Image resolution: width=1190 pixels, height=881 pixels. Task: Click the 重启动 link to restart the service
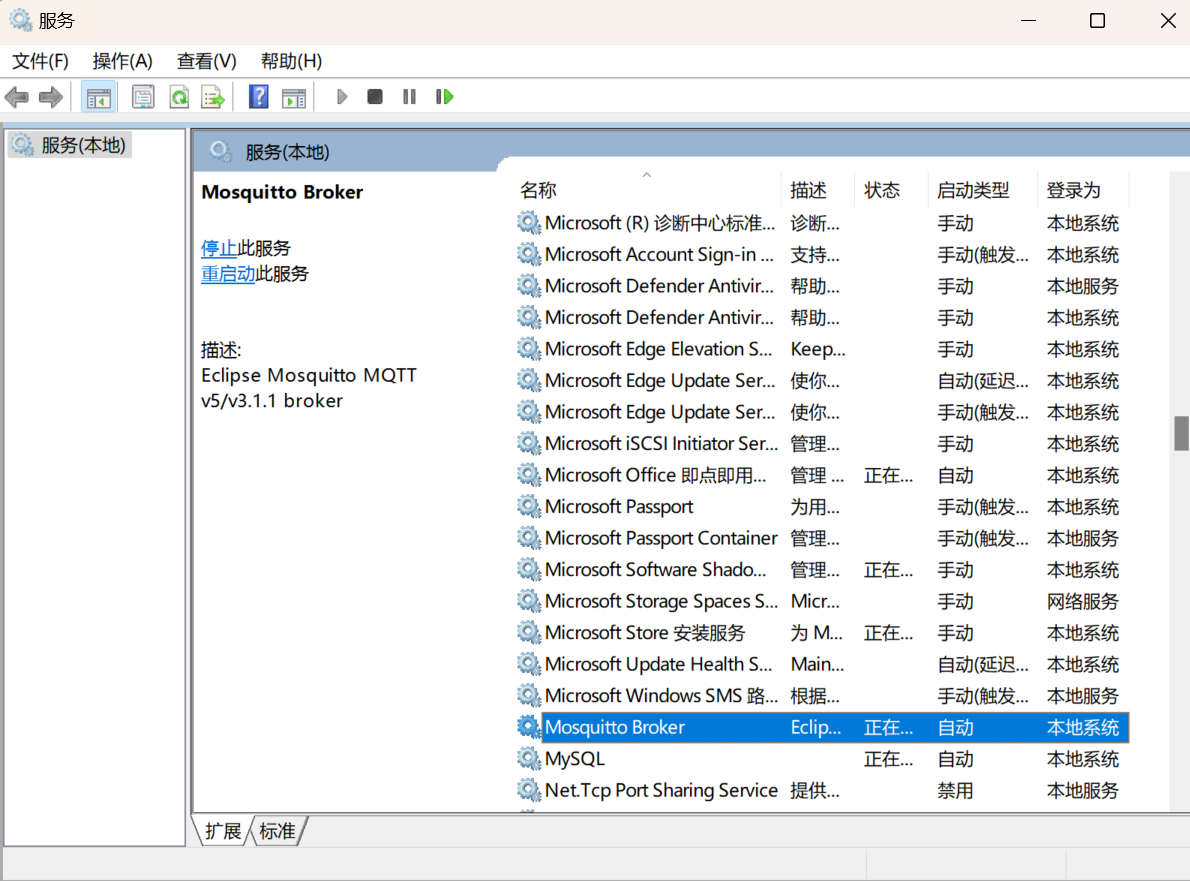[x=230, y=273]
